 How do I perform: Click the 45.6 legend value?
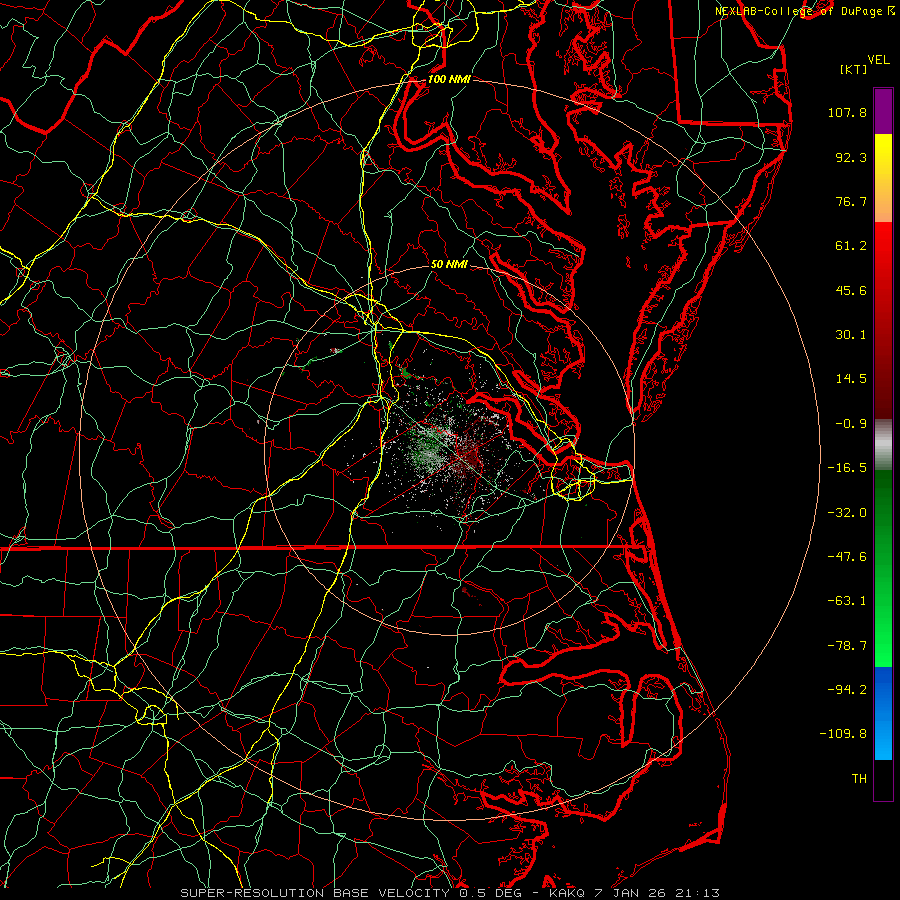tap(851, 290)
